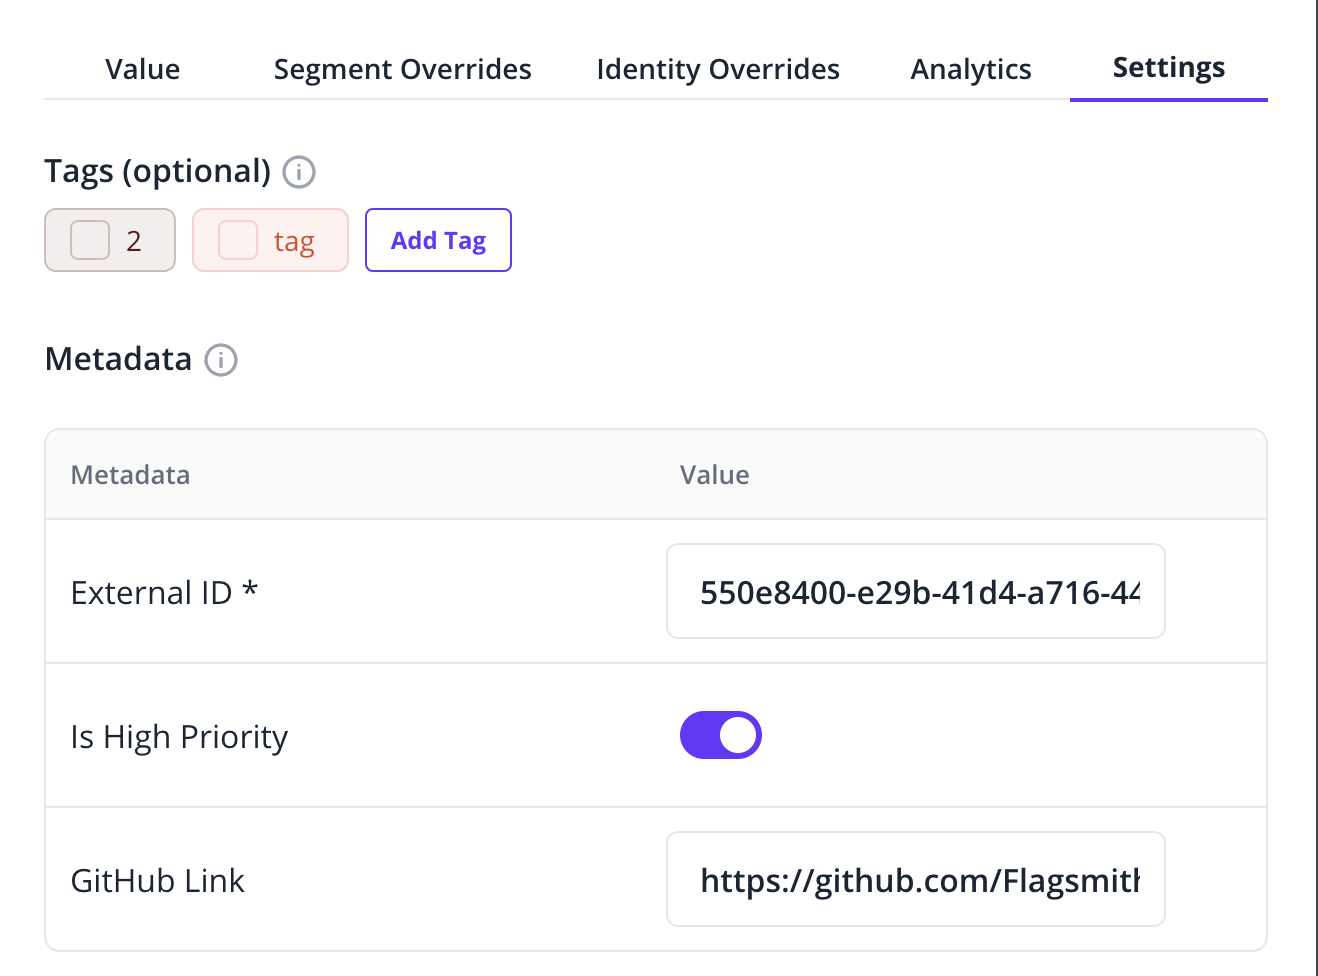Focus the External ID value field
Viewport: 1318px width, 976px height.
916,591
